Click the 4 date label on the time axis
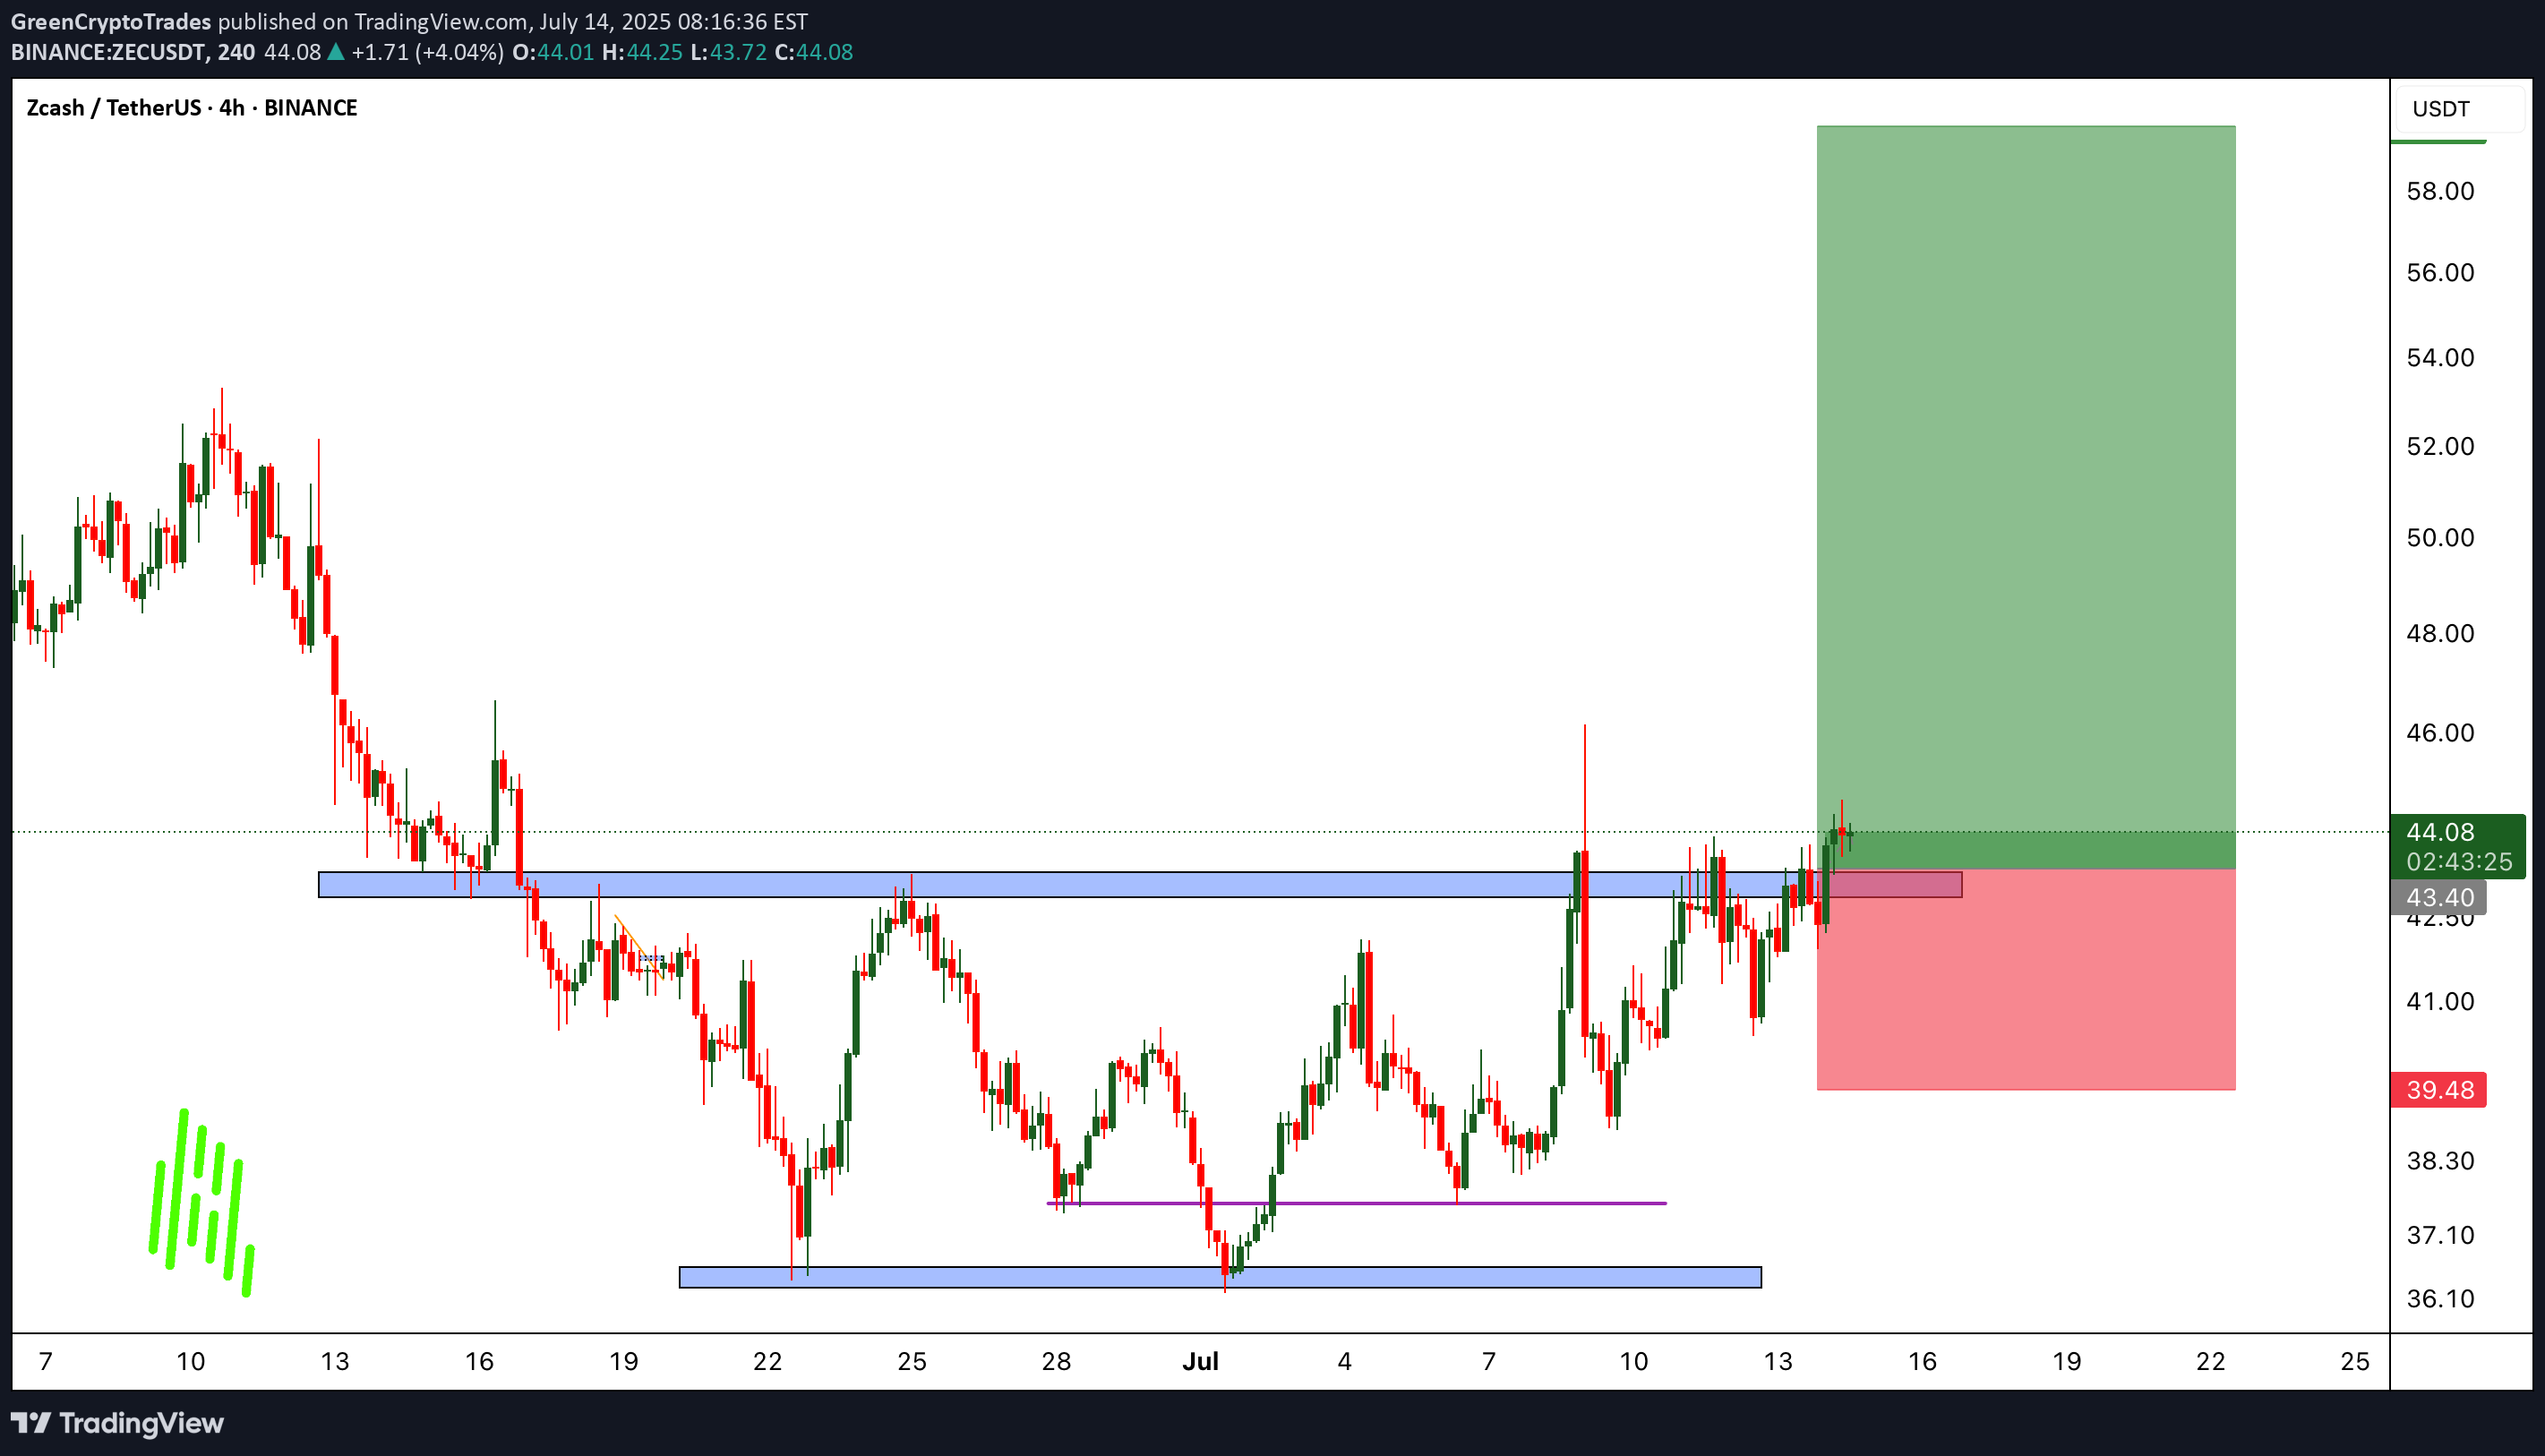Image resolution: width=2545 pixels, height=1456 pixels. coord(1344,1361)
